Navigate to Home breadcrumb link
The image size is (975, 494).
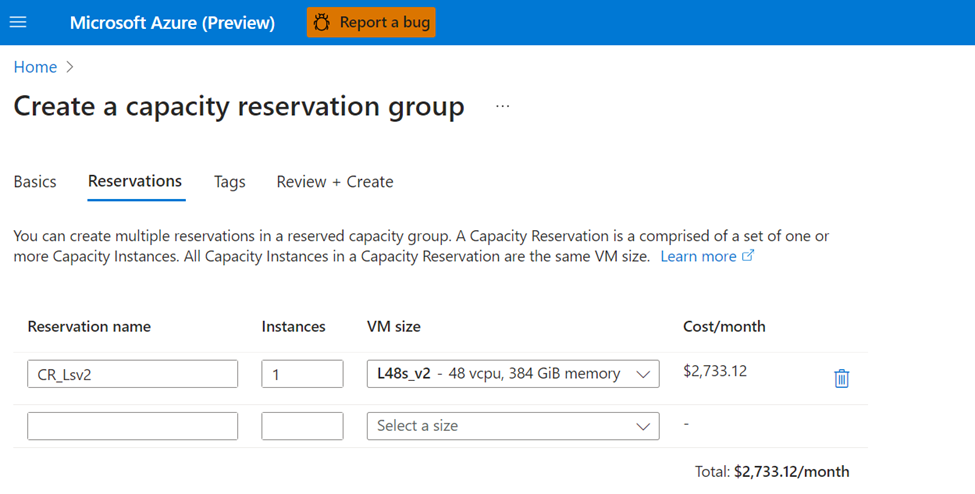click(35, 67)
